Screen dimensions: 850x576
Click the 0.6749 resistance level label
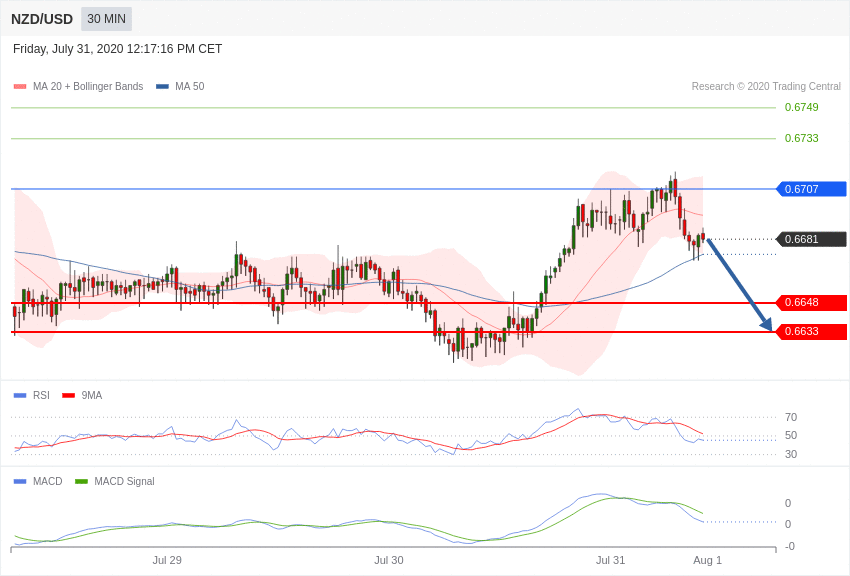[801, 107]
